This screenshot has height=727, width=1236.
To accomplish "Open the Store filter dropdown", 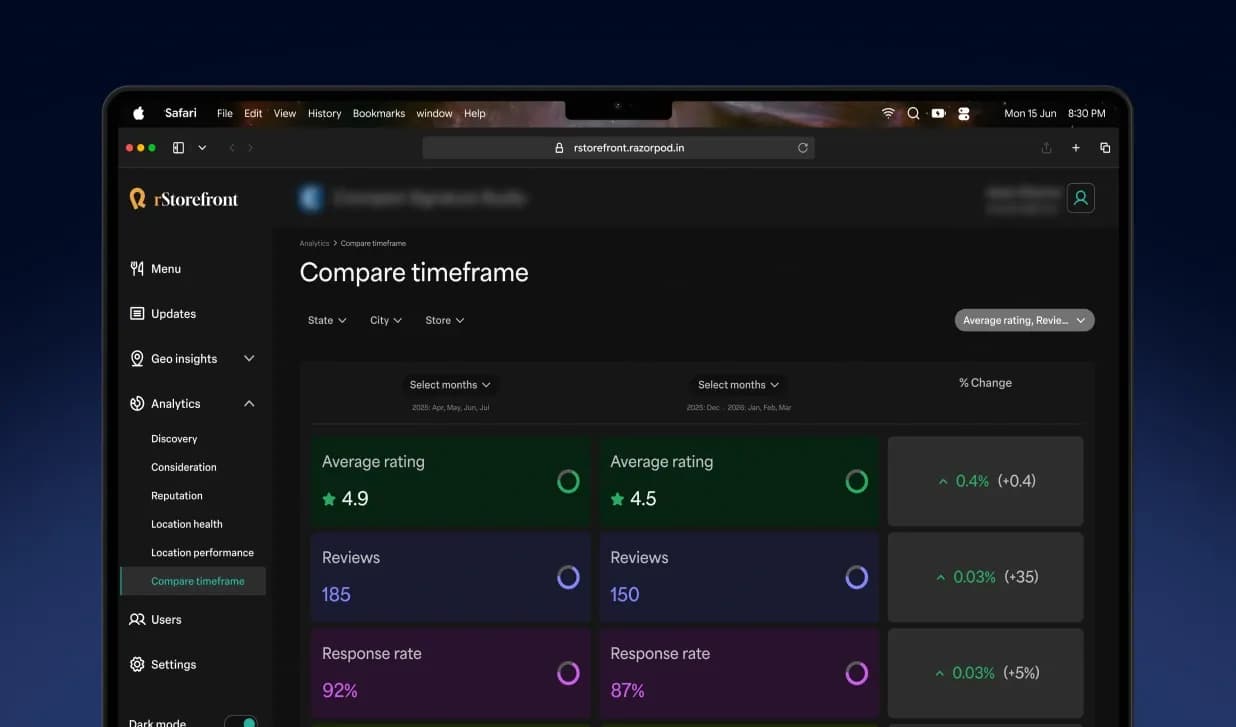I will click(x=445, y=321).
